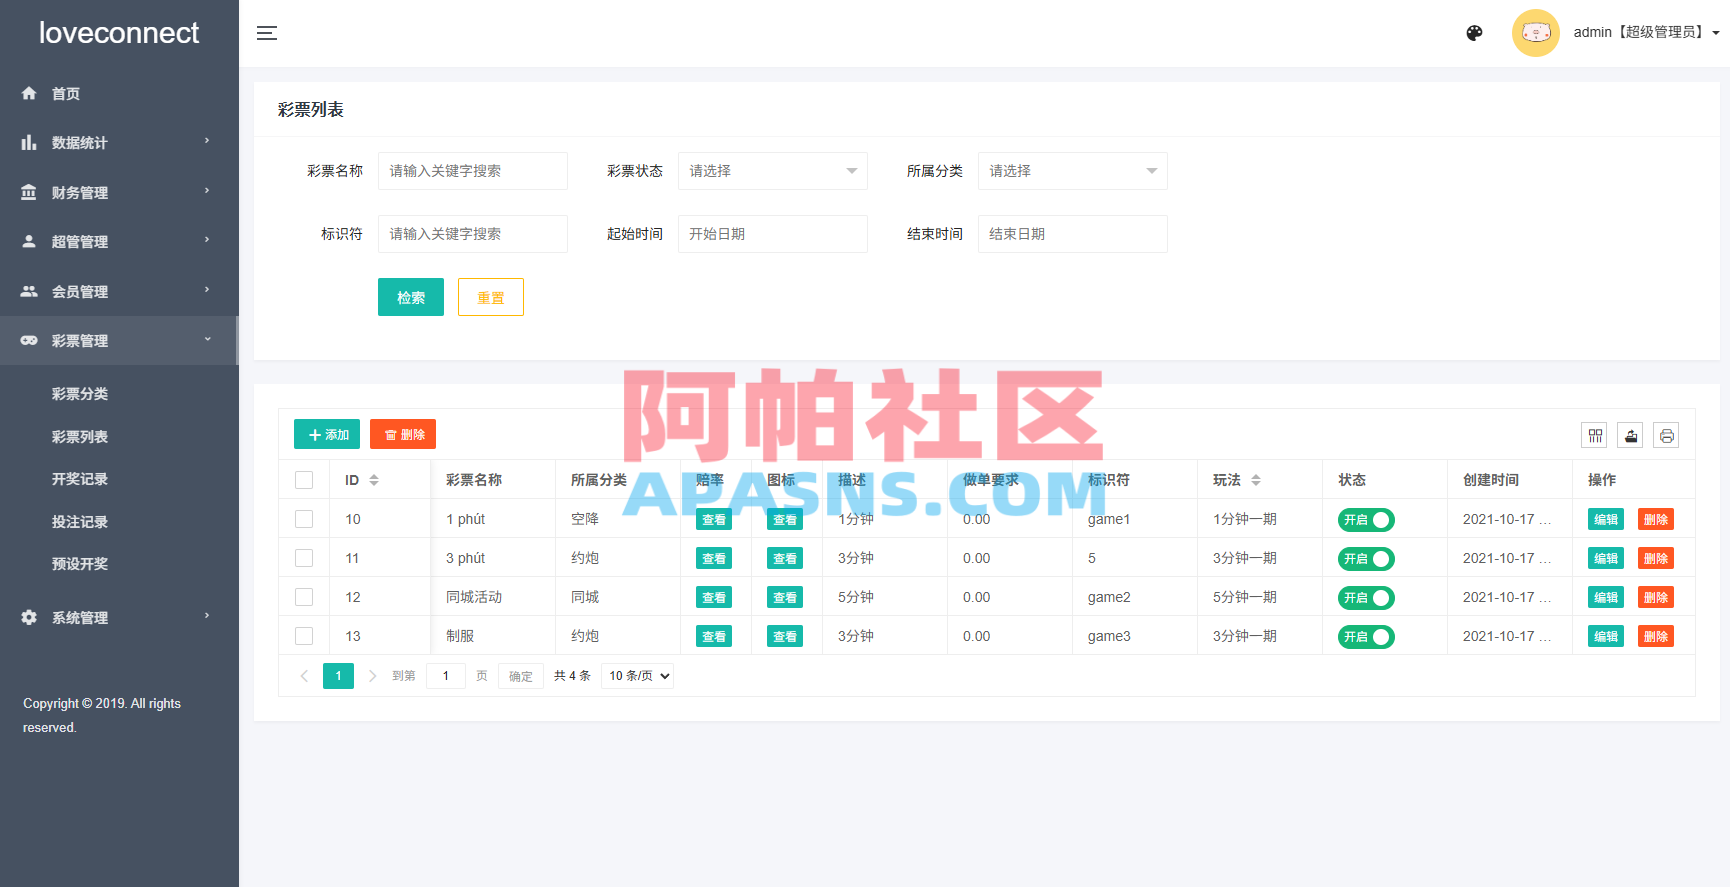The height and width of the screenshot is (887, 1730).
Task: Select the checkbox for row ID 12
Action: 304,597
